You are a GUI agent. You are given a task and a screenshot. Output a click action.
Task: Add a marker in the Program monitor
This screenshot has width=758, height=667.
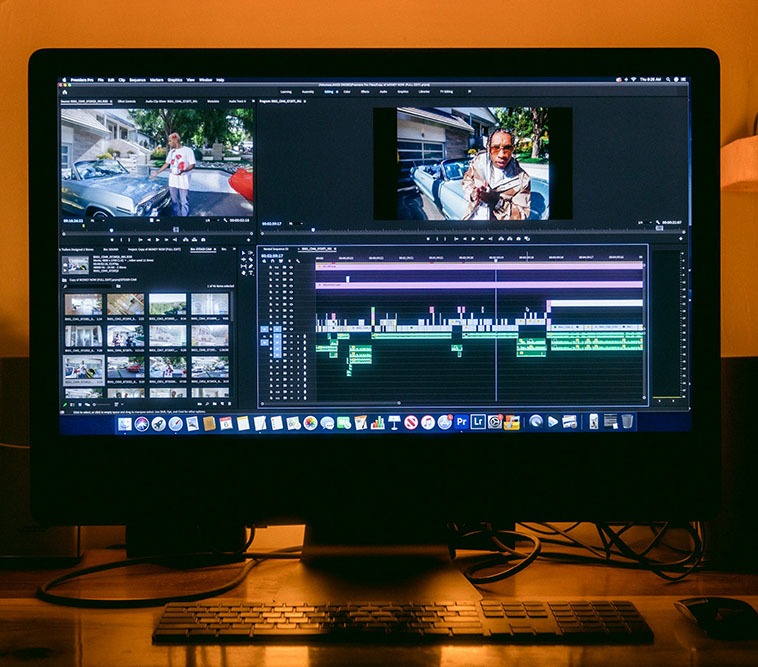pos(428,239)
